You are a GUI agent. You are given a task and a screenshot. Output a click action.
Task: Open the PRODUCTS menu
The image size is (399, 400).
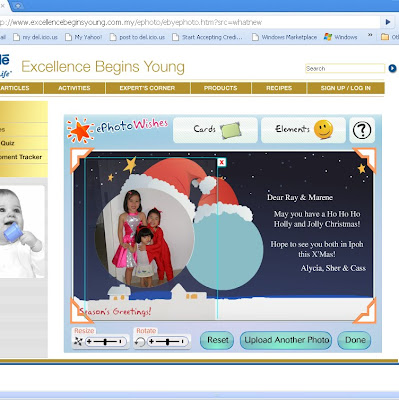(x=221, y=88)
